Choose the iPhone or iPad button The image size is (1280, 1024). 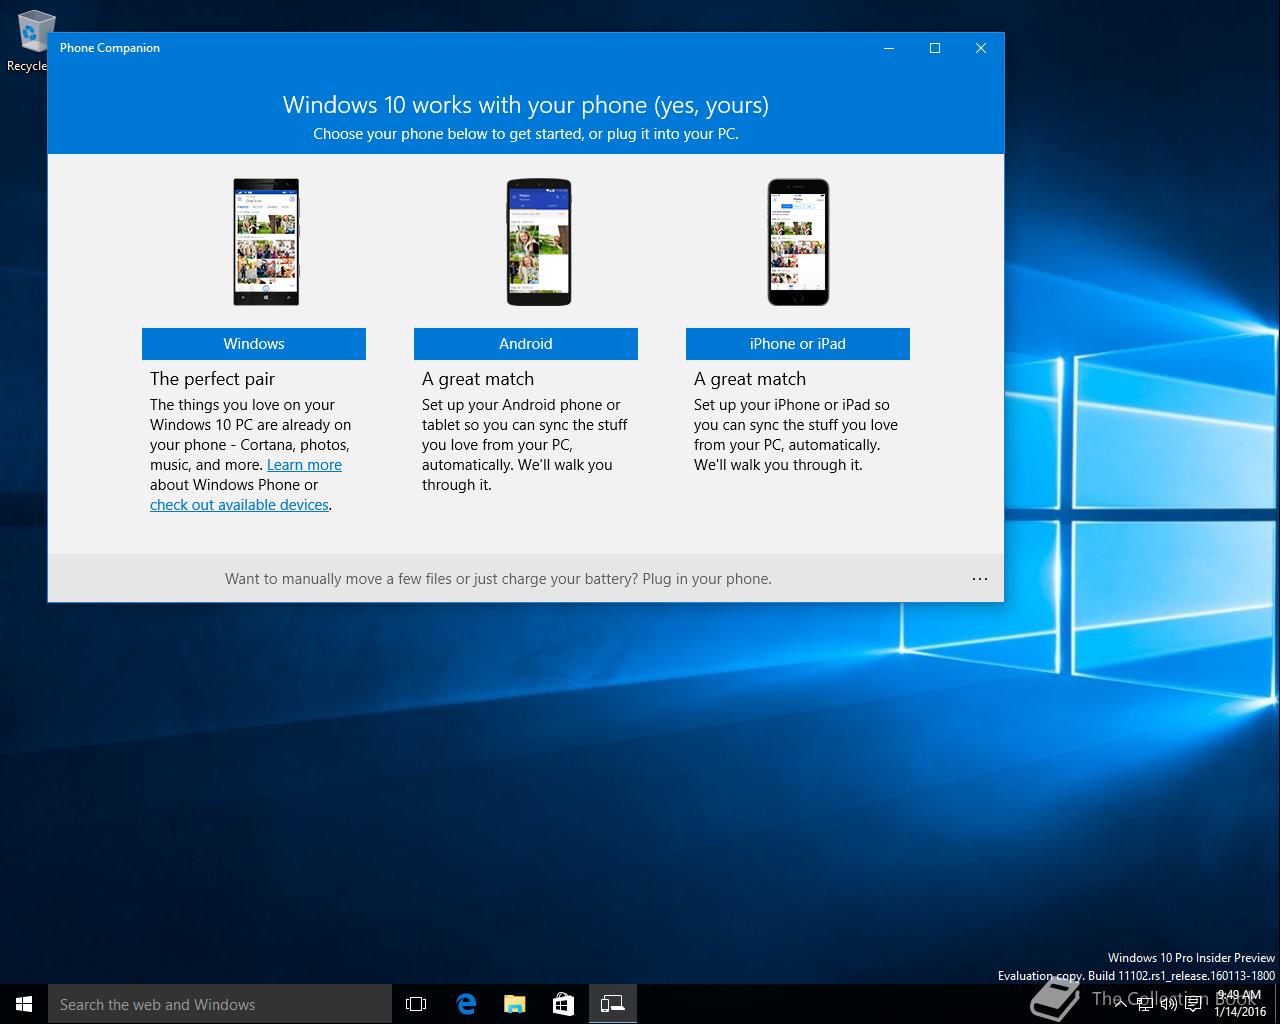point(798,344)
